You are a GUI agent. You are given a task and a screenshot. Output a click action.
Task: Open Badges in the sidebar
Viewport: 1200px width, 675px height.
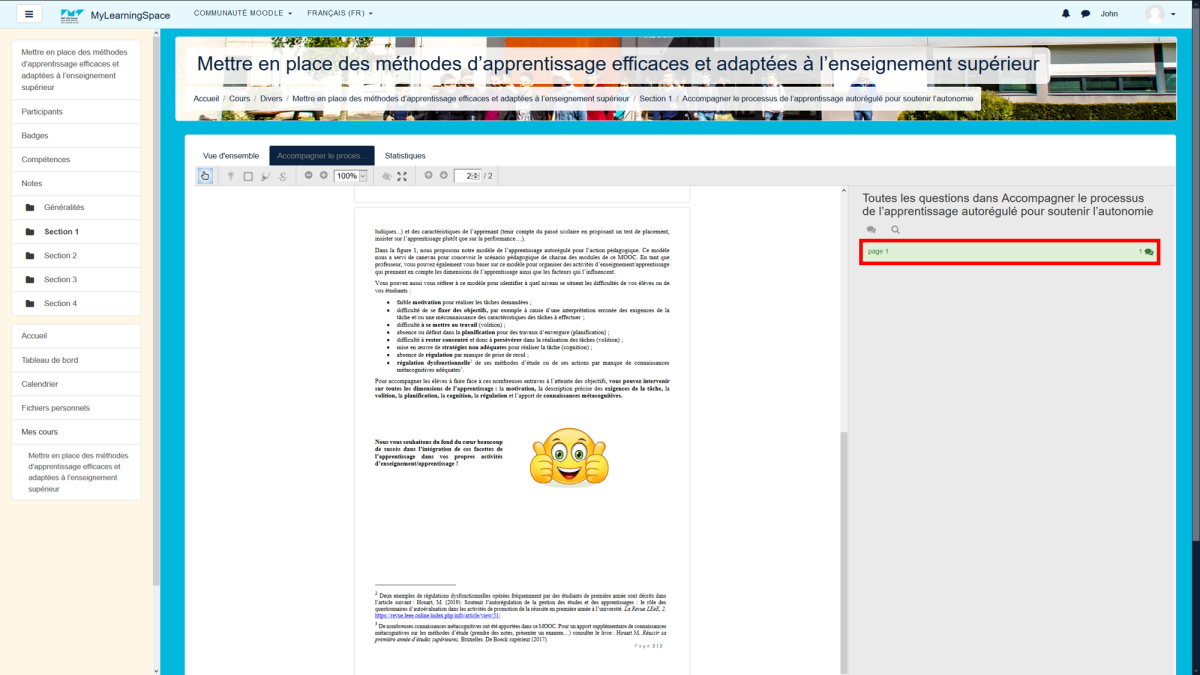[x=76, y=136]
